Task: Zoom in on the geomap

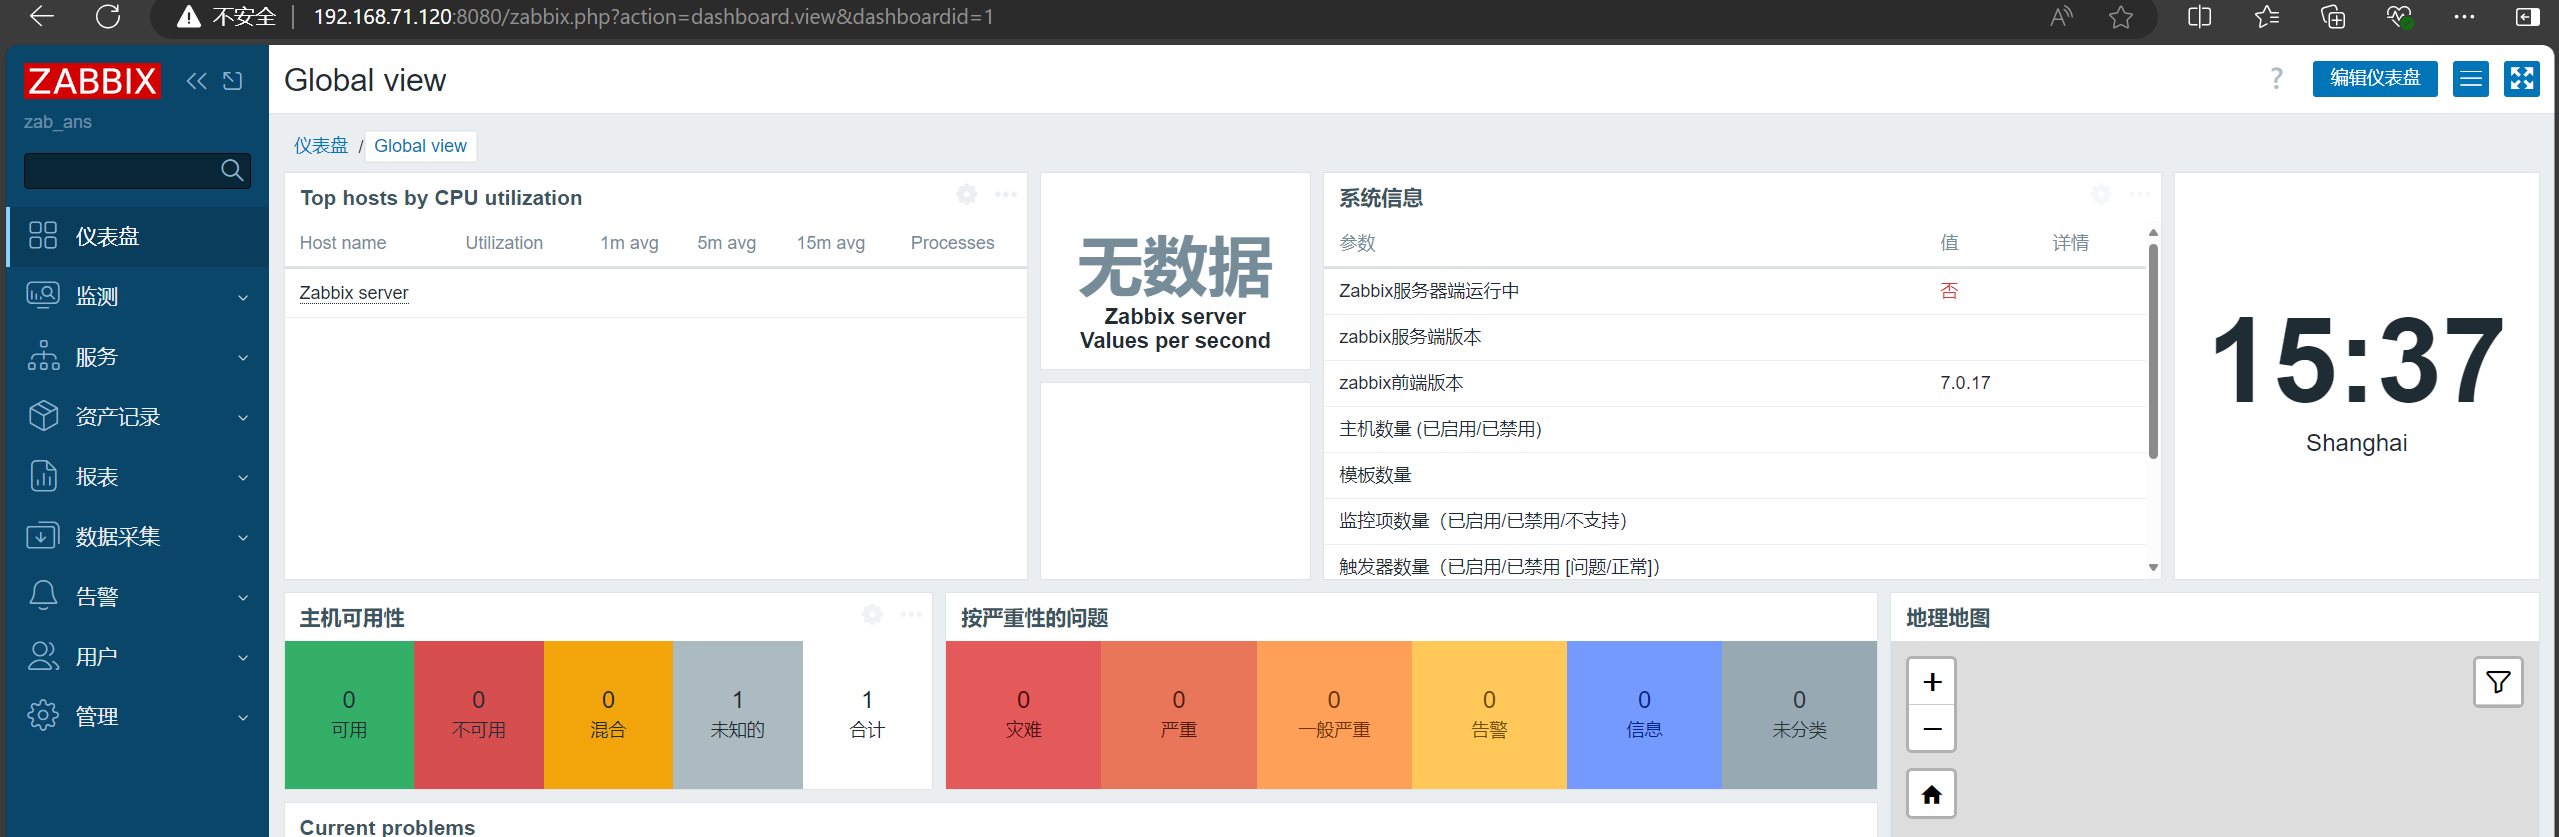Action: pyautogui.click(x=1931, y=682)
